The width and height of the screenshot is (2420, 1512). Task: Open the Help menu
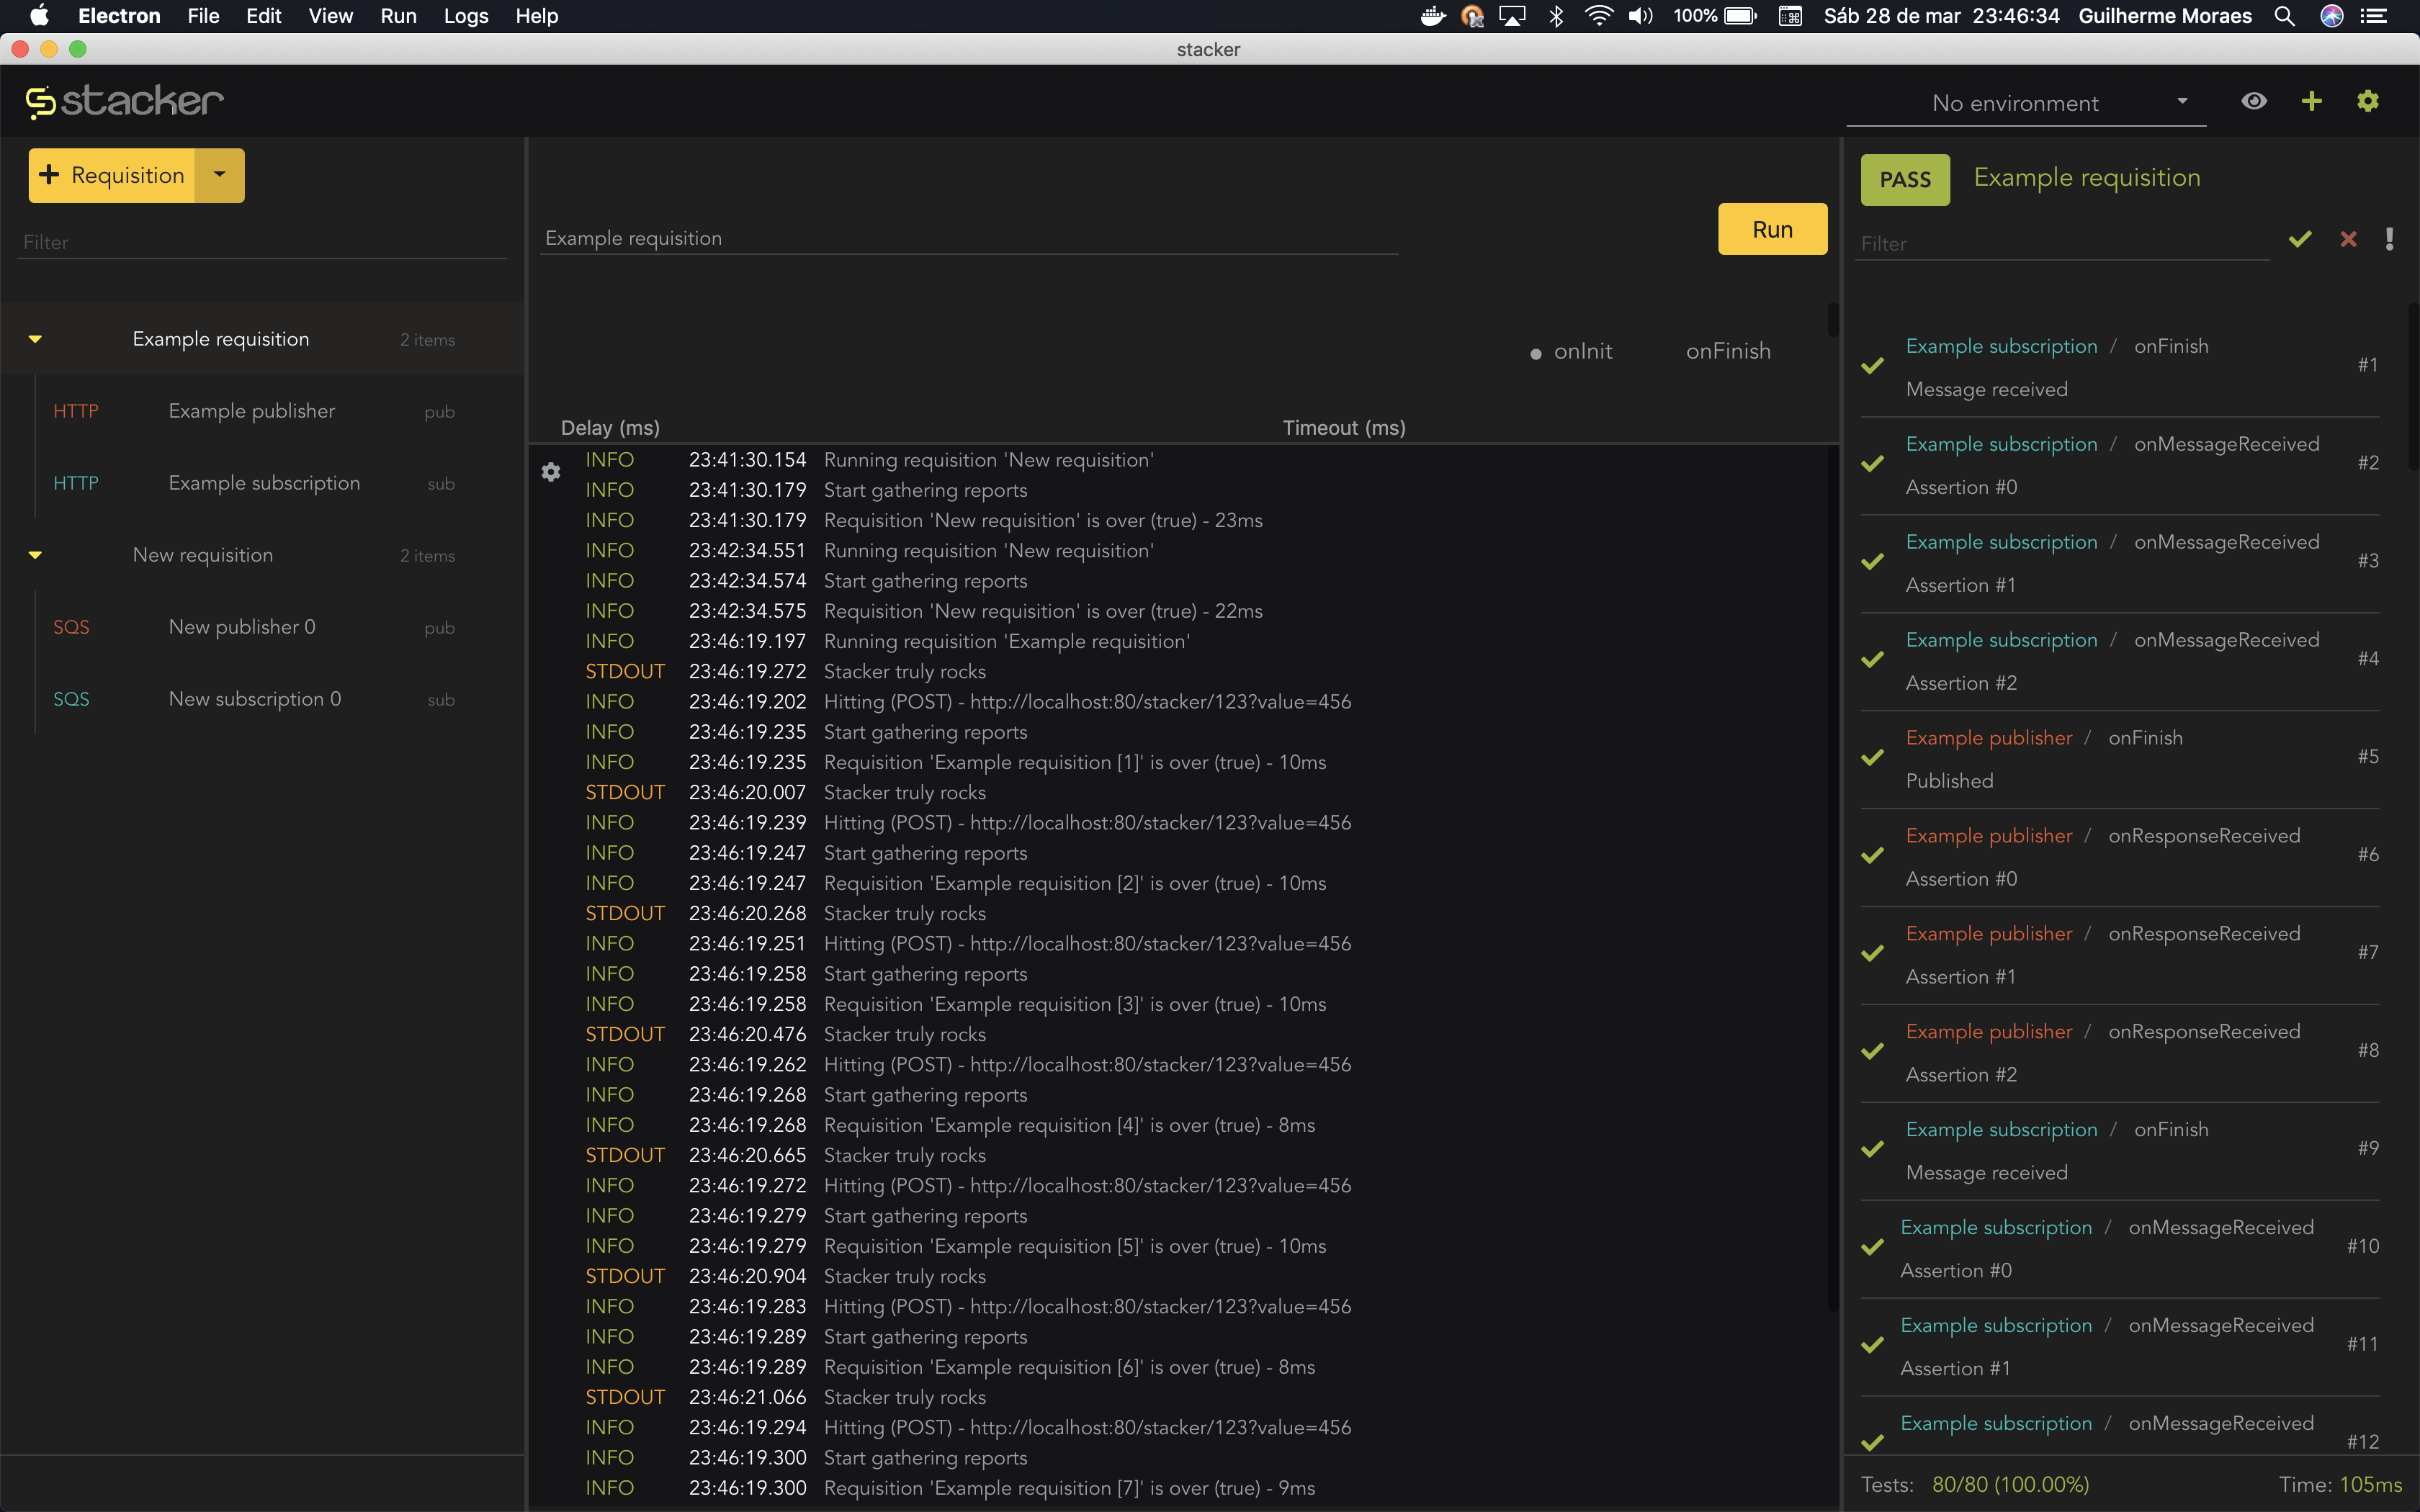(537, 16)
